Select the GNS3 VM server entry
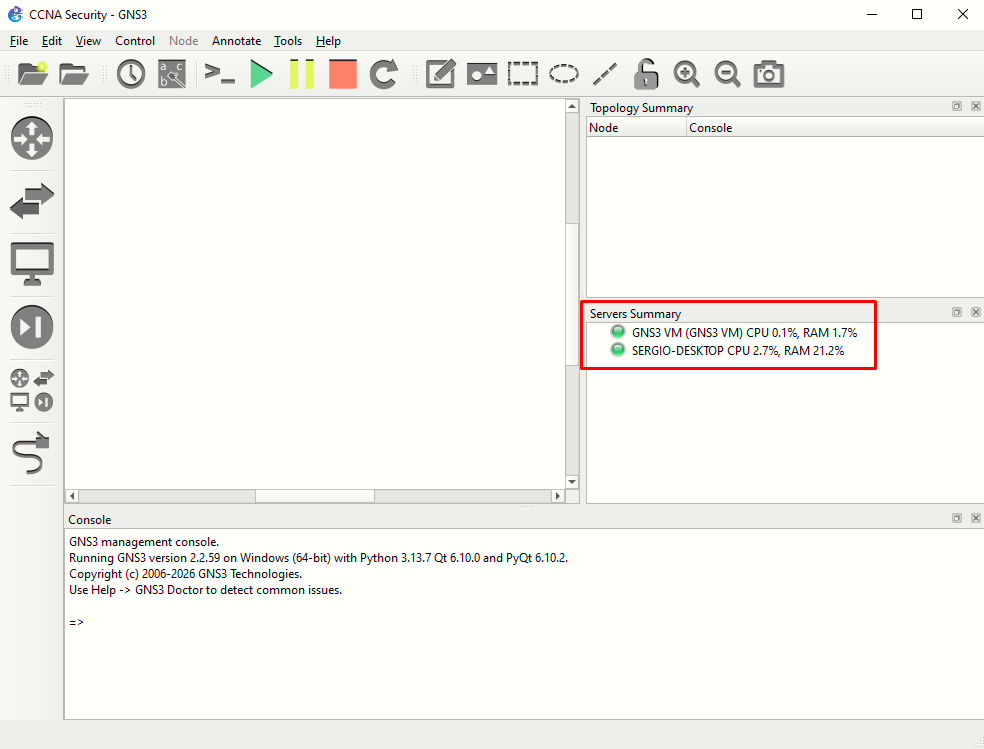The width and height of the screenshot is (984, 749). (x=744, y=332)
